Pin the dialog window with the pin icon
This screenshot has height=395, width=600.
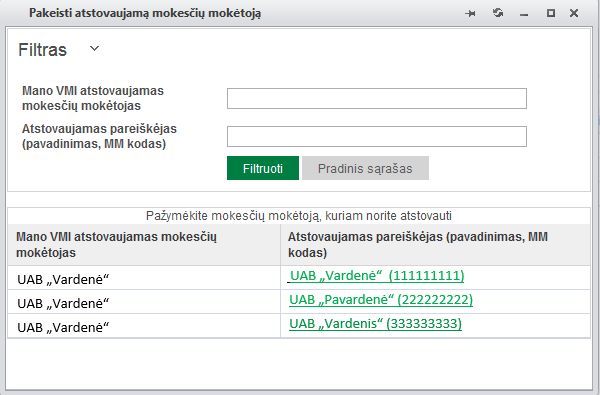point(470,14)
